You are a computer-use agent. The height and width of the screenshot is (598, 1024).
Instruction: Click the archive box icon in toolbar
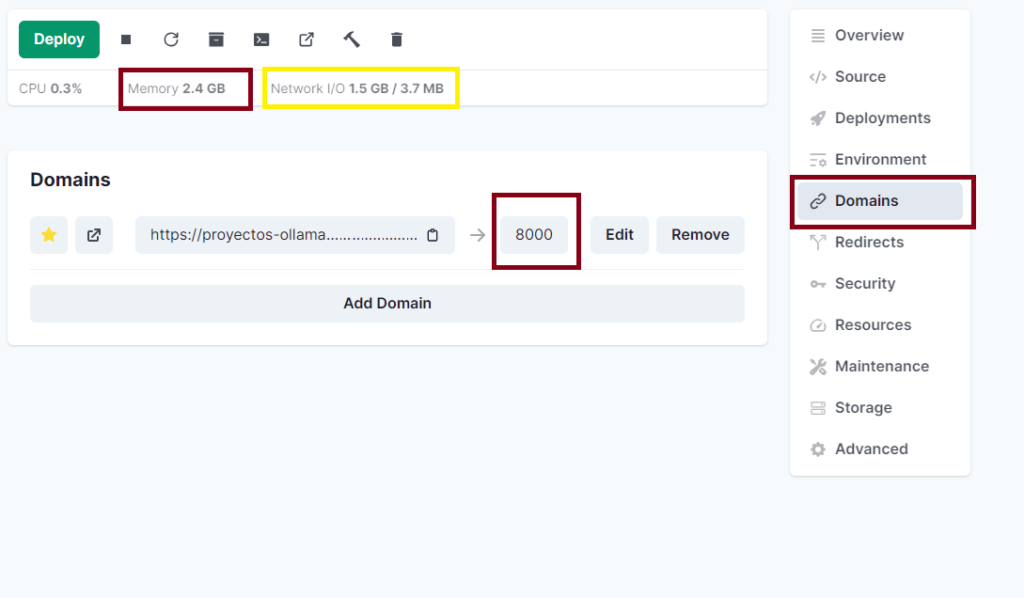pos(216,40)
